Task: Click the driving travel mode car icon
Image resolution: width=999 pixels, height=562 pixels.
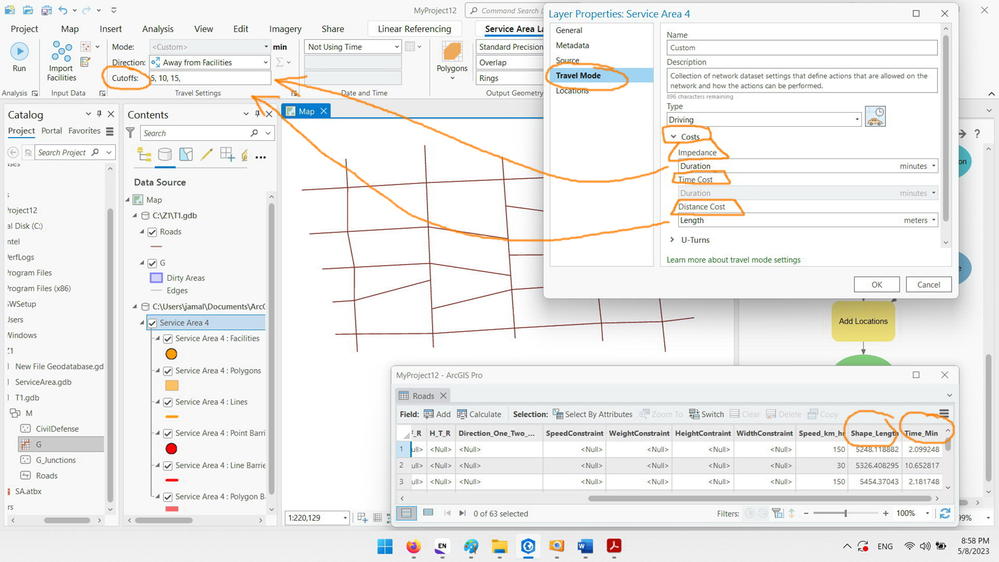Action: pos(875,116)
